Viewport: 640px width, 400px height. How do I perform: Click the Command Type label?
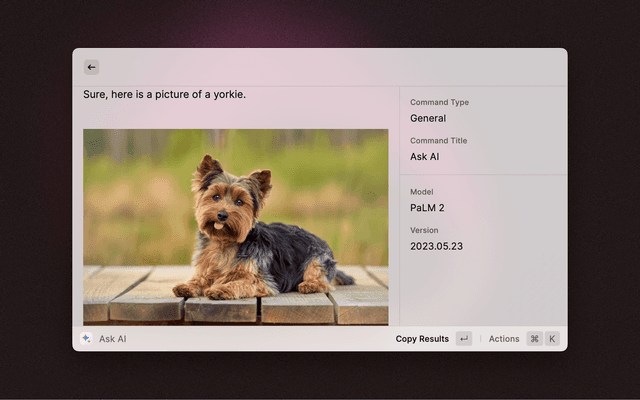point(439,102)
